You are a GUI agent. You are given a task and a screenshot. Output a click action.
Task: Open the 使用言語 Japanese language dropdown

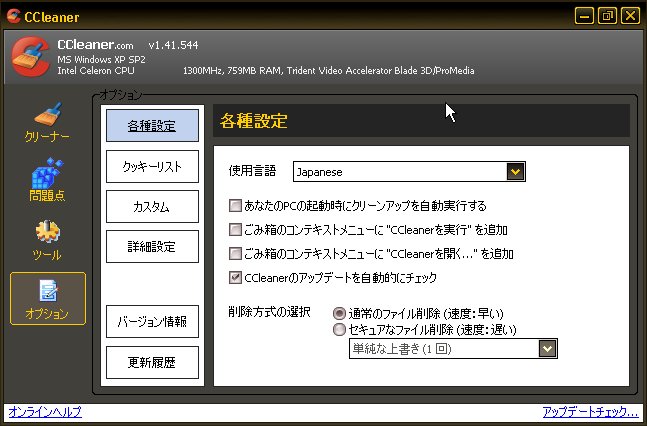409,172
